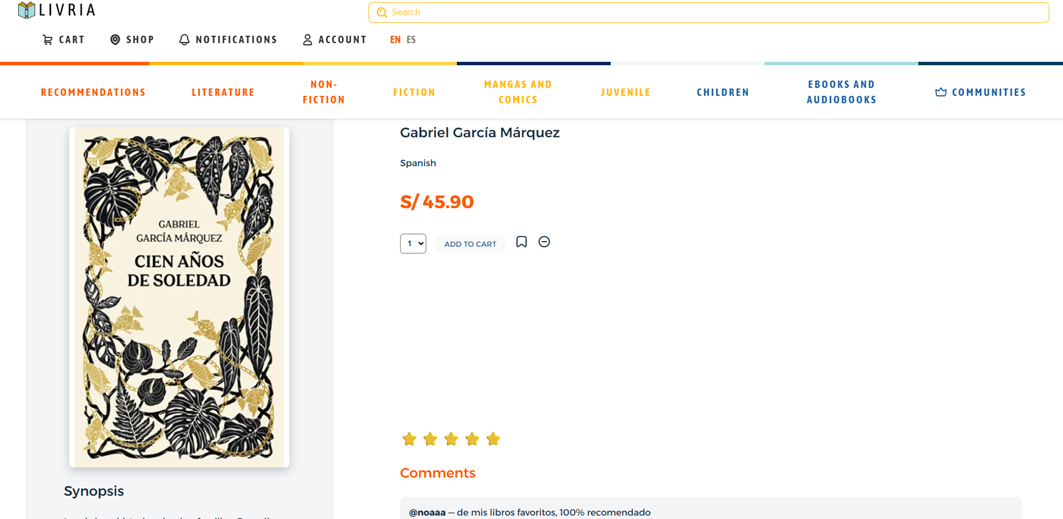
Task: Switch language to ES
Action: point(412,40)
